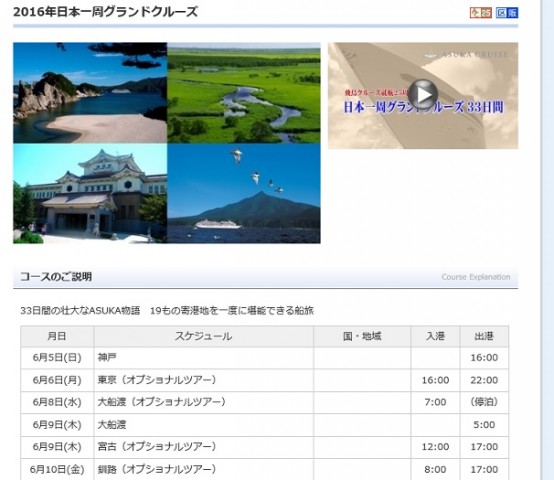Click the 月日 column header
Image resolution: width=554 pixels, height=480 pixels.
pos(57,336)
